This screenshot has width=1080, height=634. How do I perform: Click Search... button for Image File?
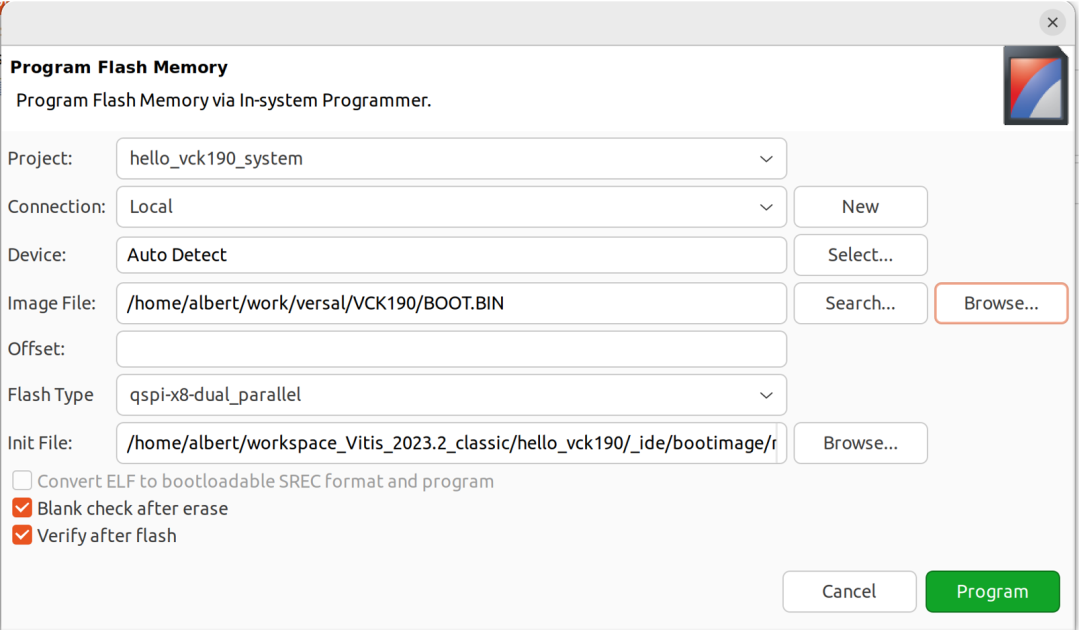(x=860, y=303)
